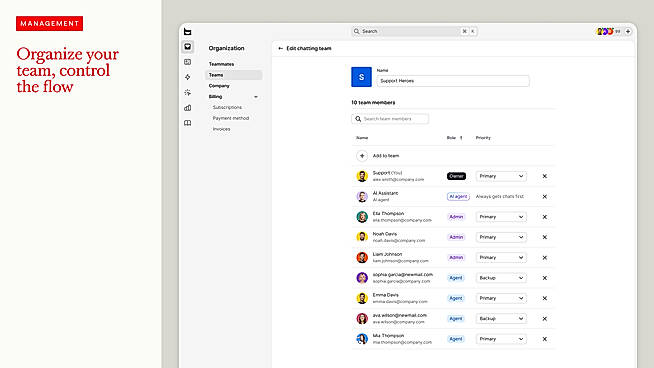Click Liam Johnson's avatar
This screenshot has height=368, width=654.
[362, 257]
